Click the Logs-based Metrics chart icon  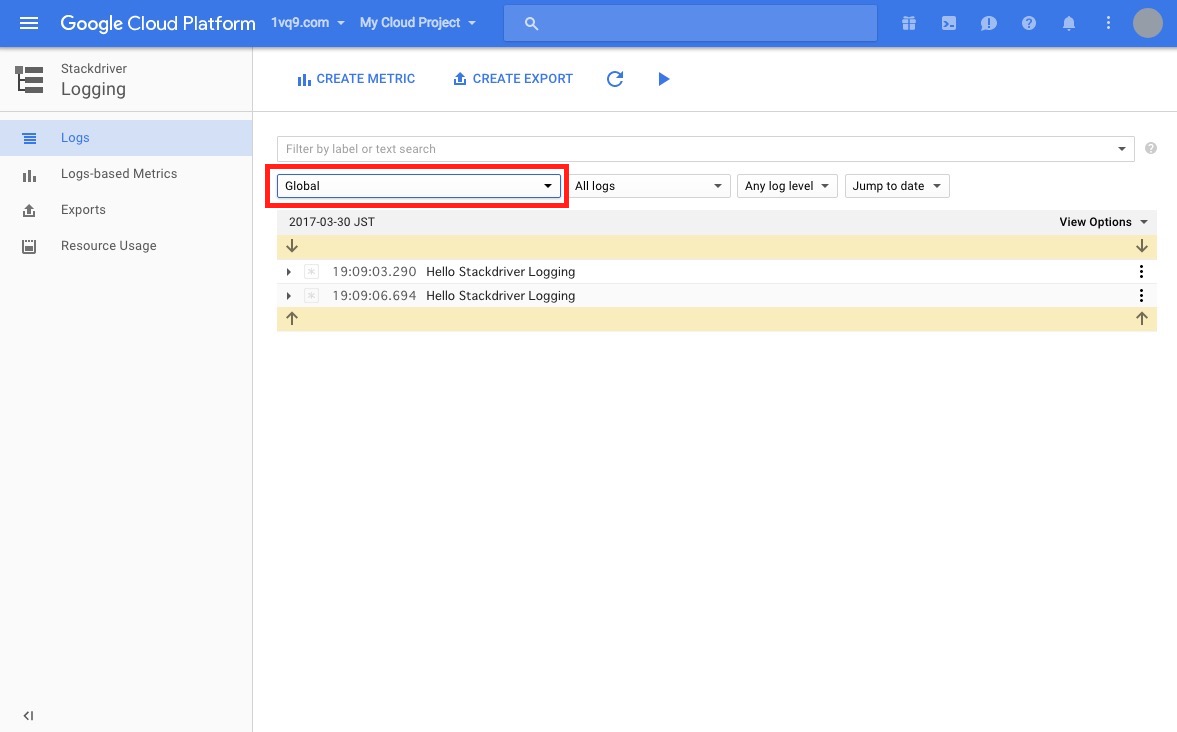[29, 176]
